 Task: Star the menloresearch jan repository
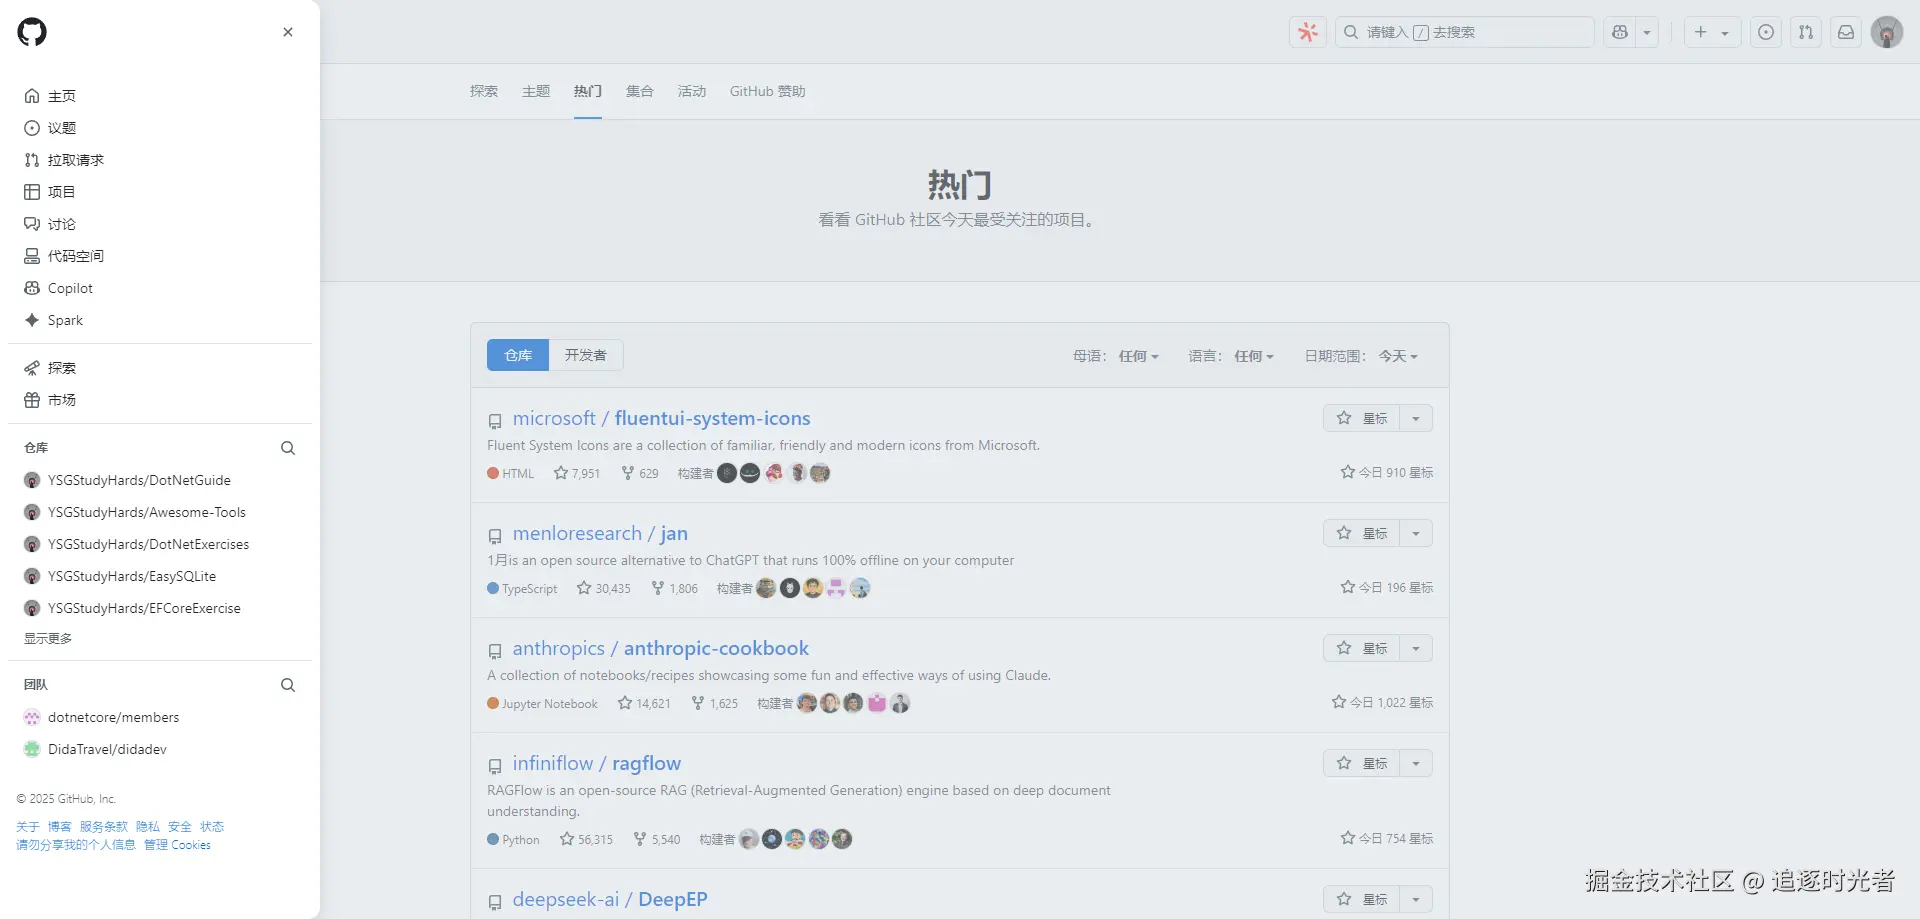pos(1362,533)
